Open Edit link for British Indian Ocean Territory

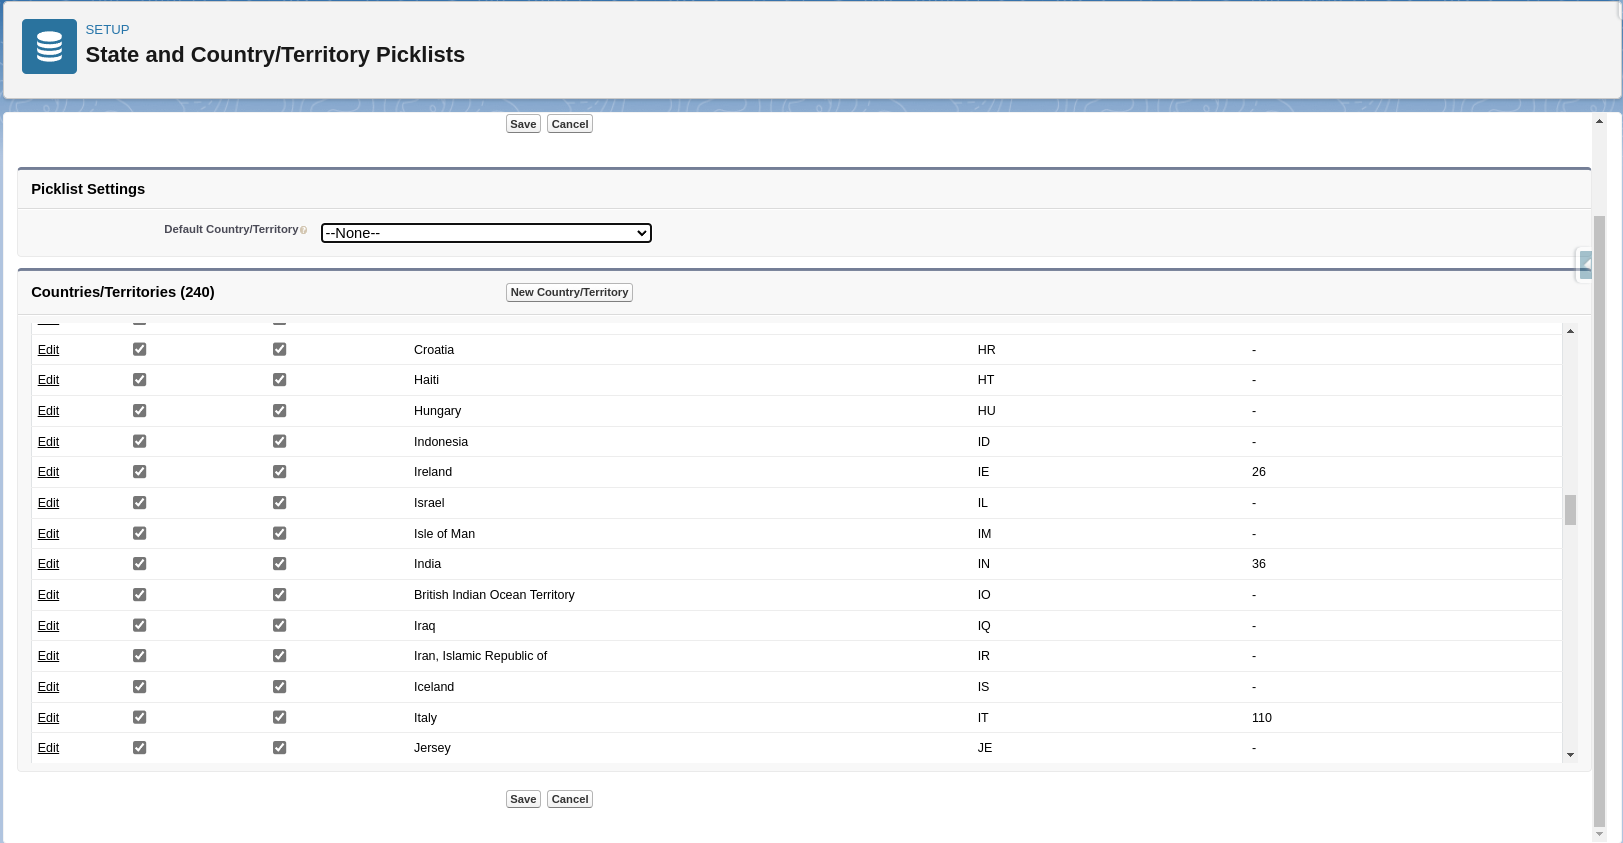48,595
